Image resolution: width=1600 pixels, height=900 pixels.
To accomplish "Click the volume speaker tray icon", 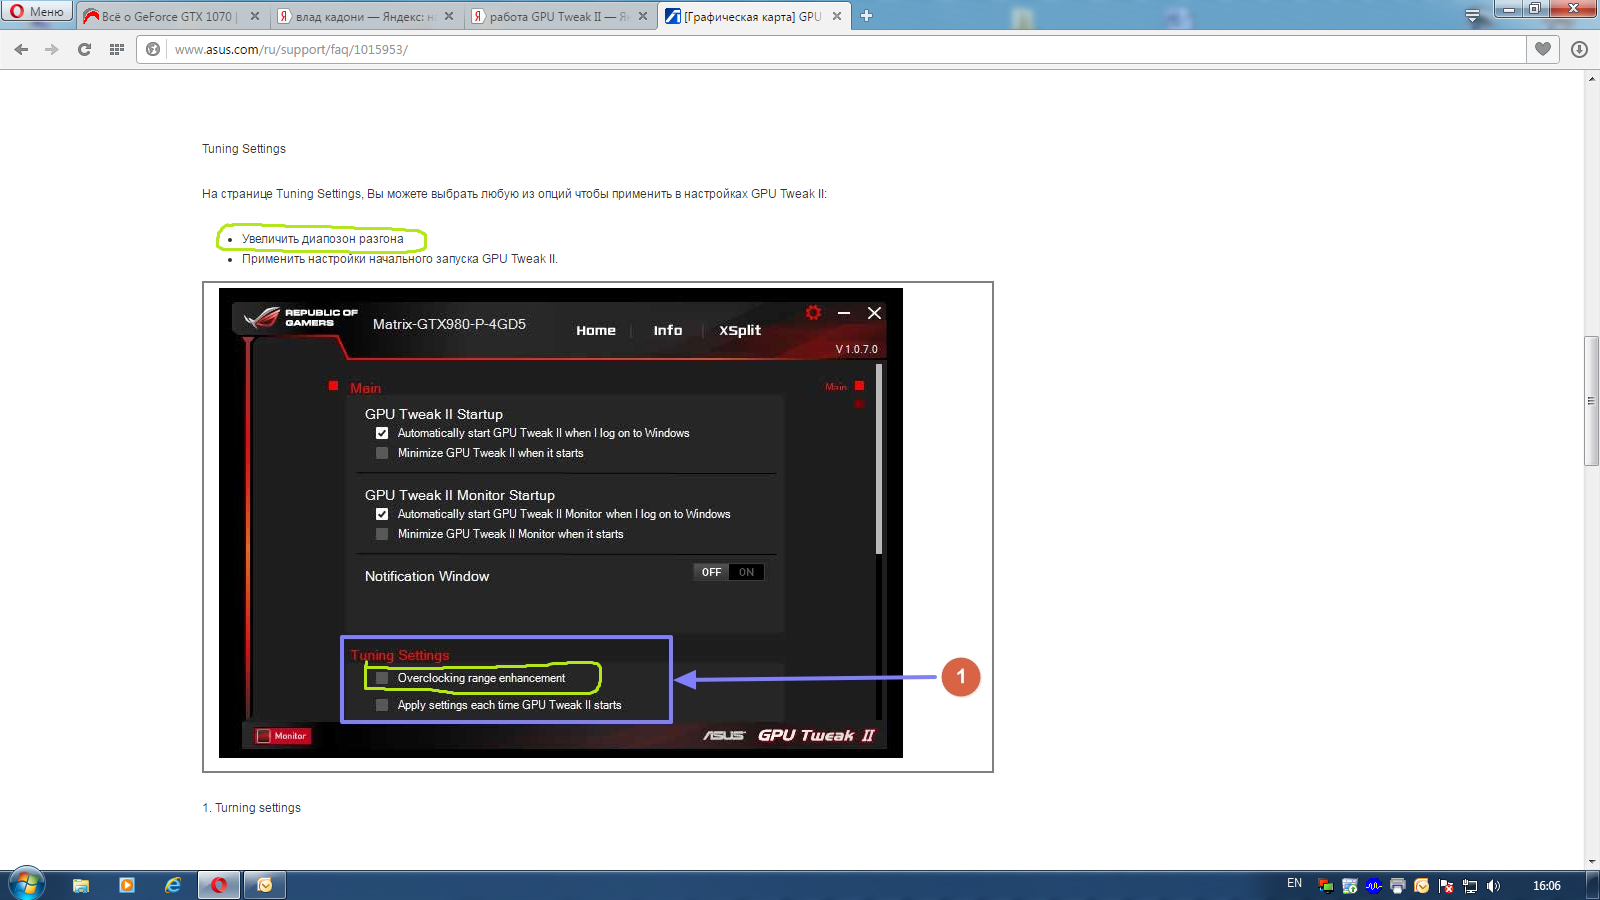I will coord(1494,885).
